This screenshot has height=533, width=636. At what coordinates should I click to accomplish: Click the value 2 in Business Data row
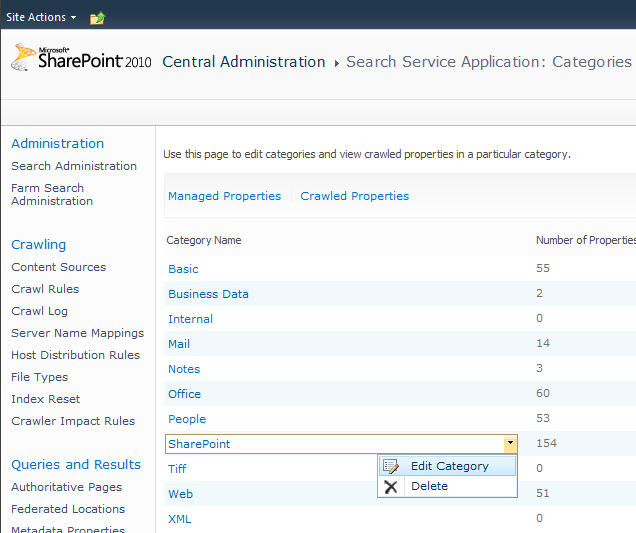539,293
